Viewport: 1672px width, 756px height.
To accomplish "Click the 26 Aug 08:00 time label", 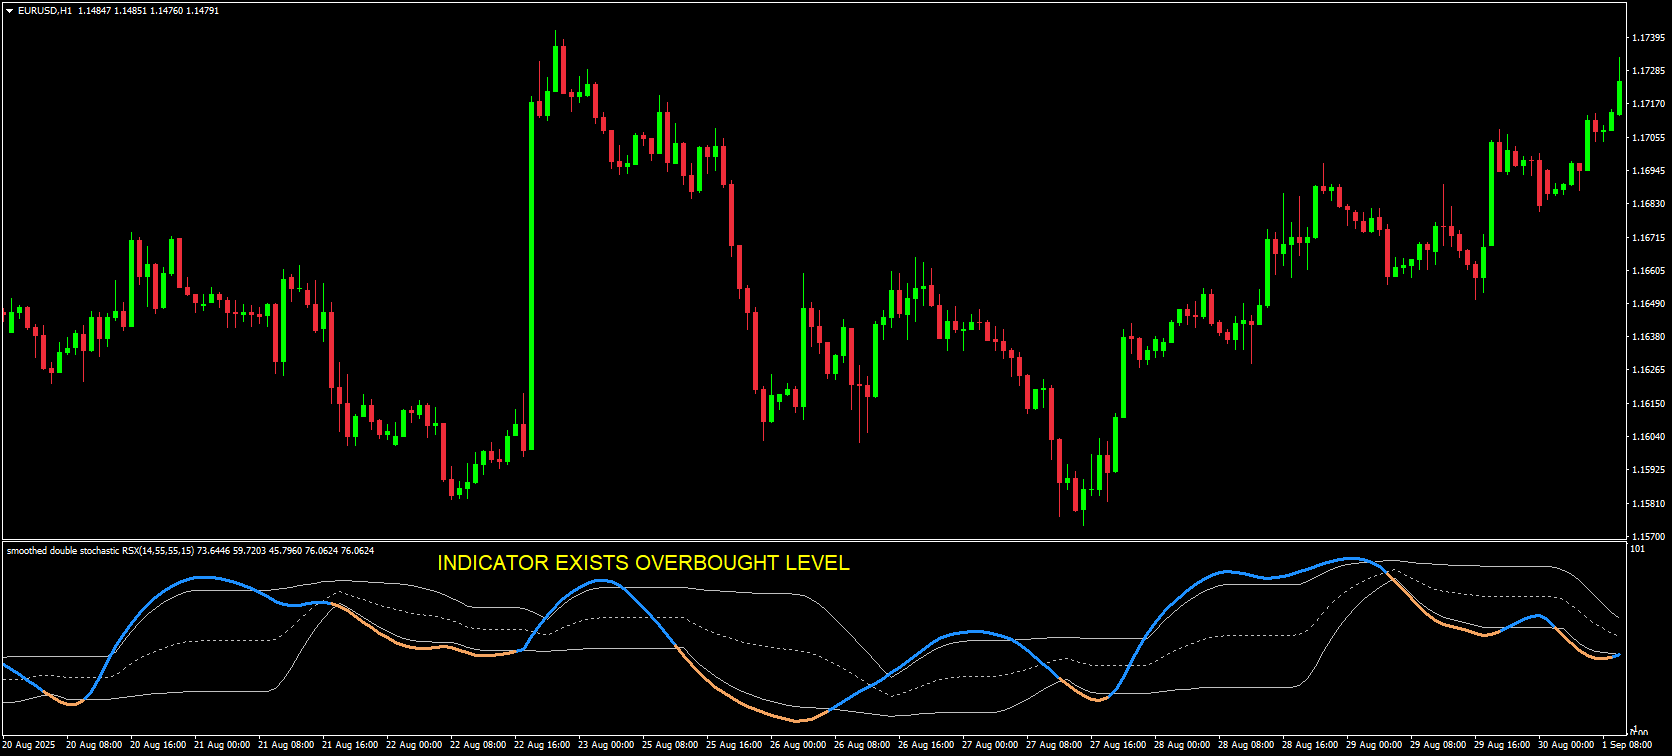I will point(862,745).
